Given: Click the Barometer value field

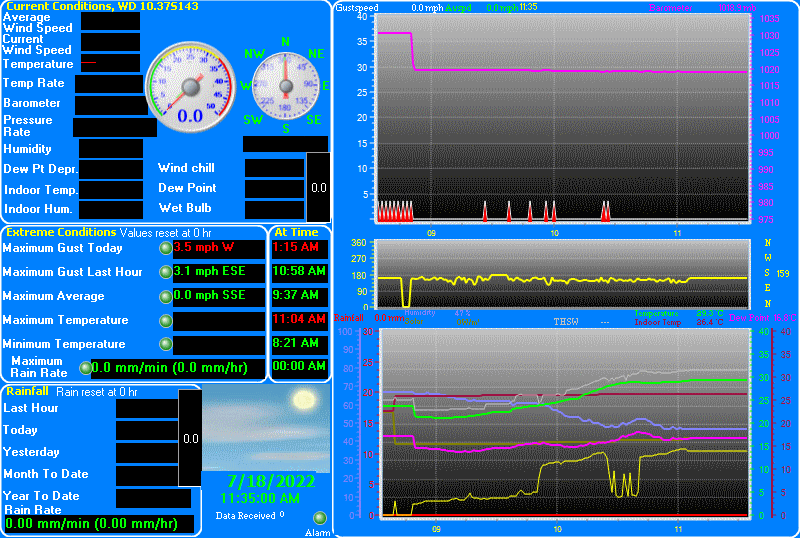Looking at the screenshot, I should pos(110,104).
